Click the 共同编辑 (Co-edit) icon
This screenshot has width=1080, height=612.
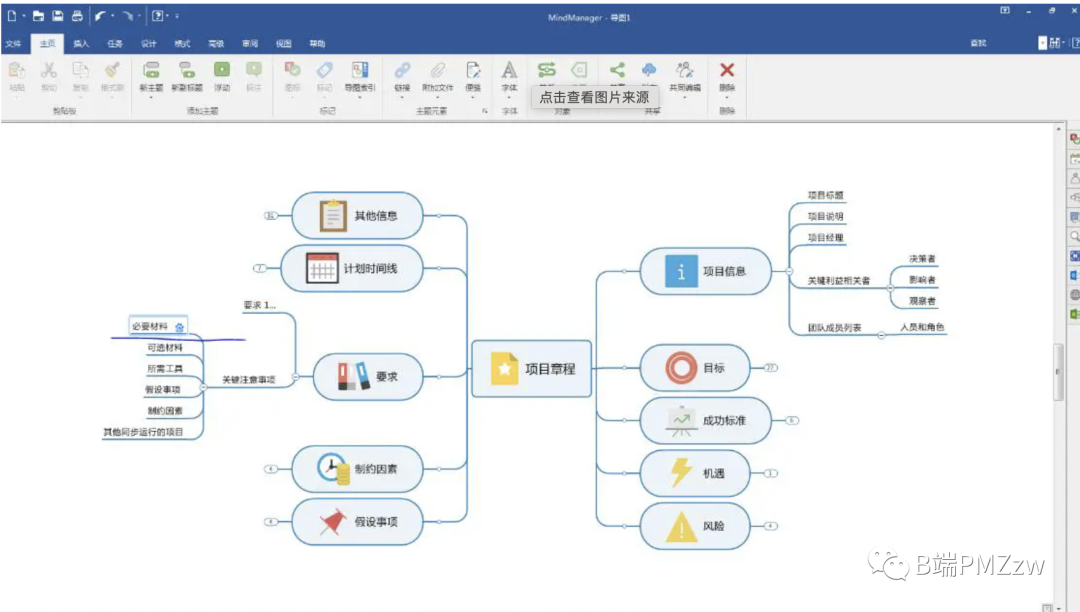pyautogui.click(x=684, y=71)
